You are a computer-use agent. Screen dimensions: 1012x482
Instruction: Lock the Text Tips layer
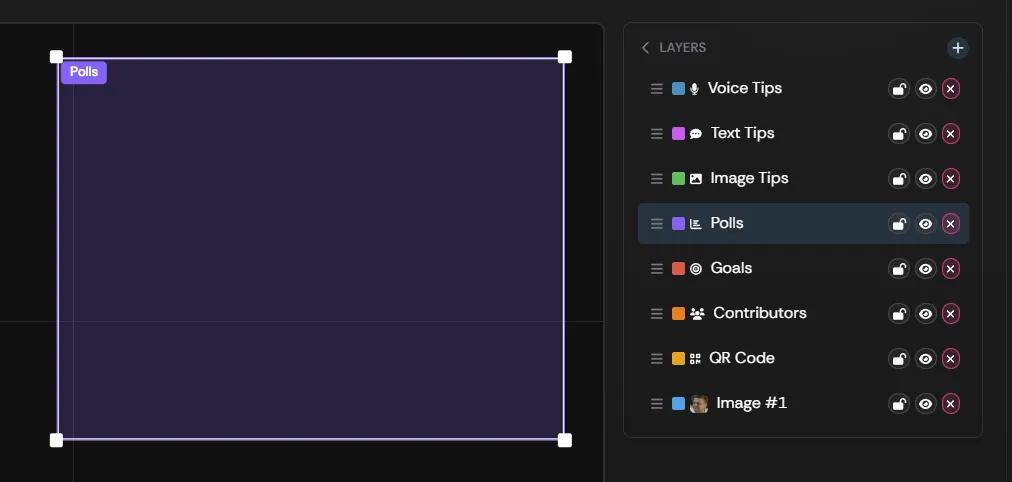[x=899, y=134]
